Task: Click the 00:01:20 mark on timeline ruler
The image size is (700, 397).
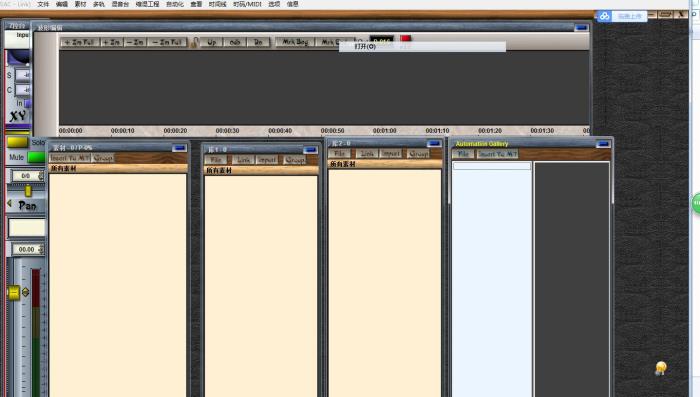Action: pyautogui.click(x=490, y=130)
